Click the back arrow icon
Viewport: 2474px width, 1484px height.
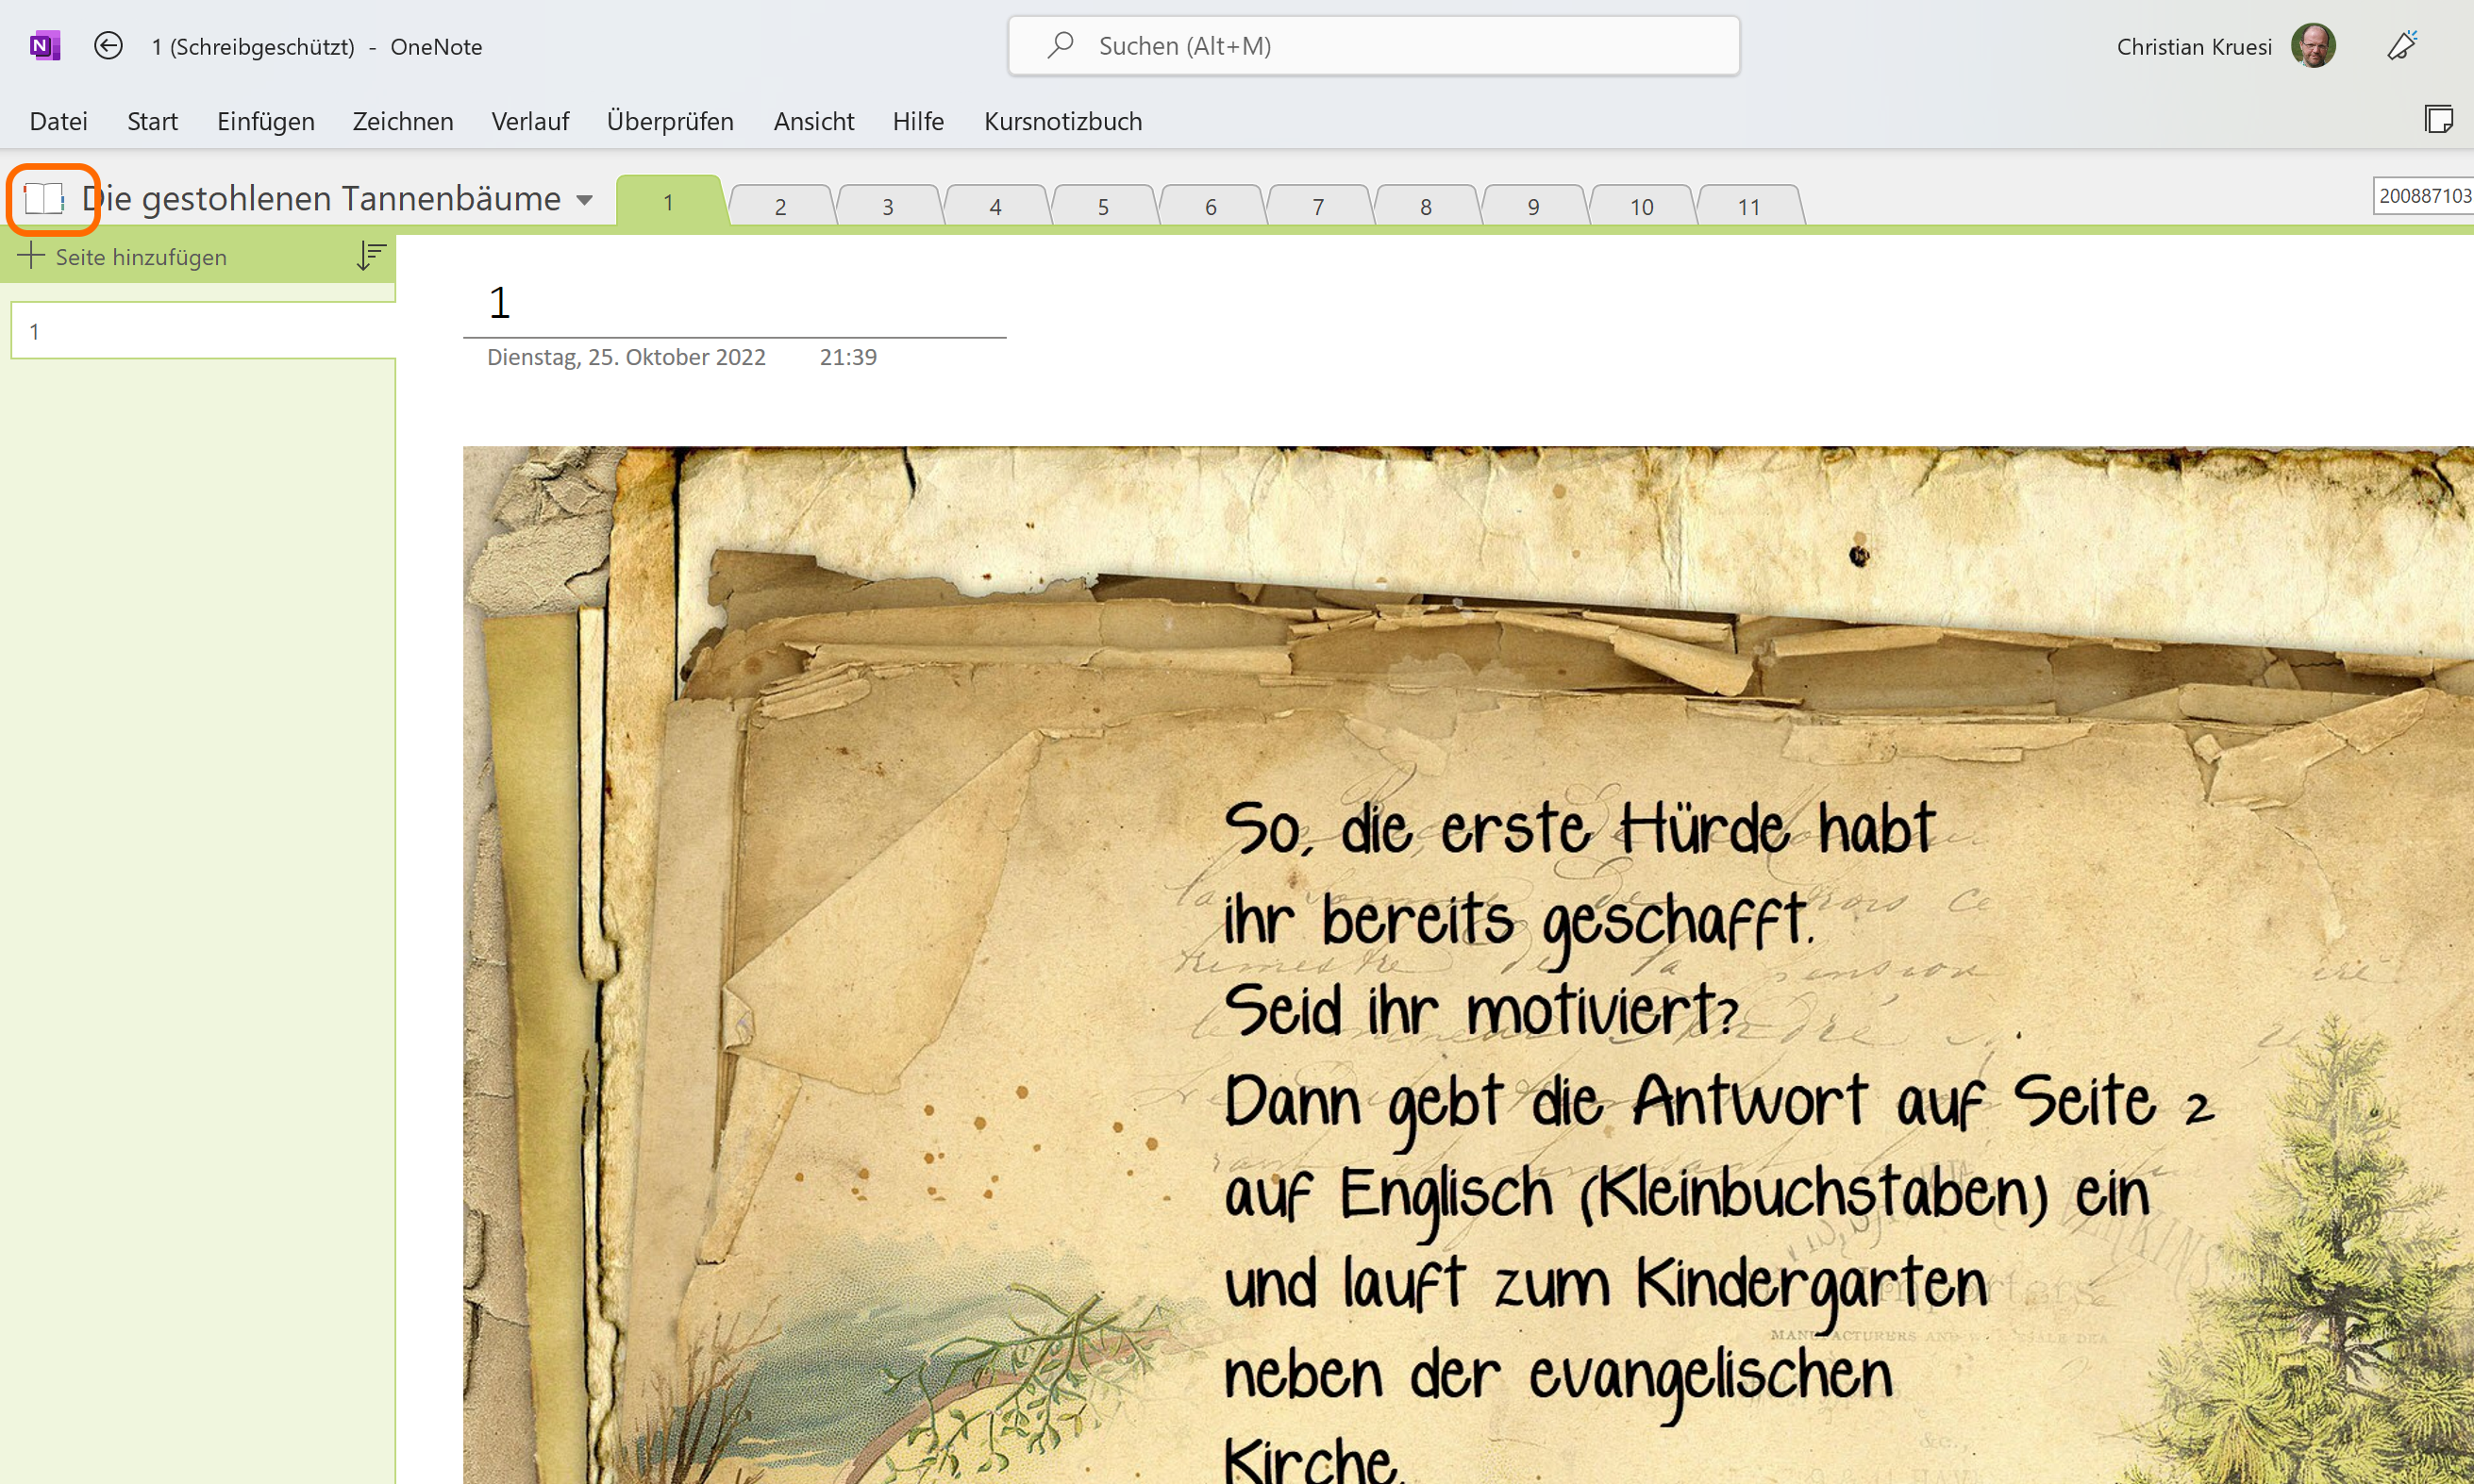(x=108, y=46)
